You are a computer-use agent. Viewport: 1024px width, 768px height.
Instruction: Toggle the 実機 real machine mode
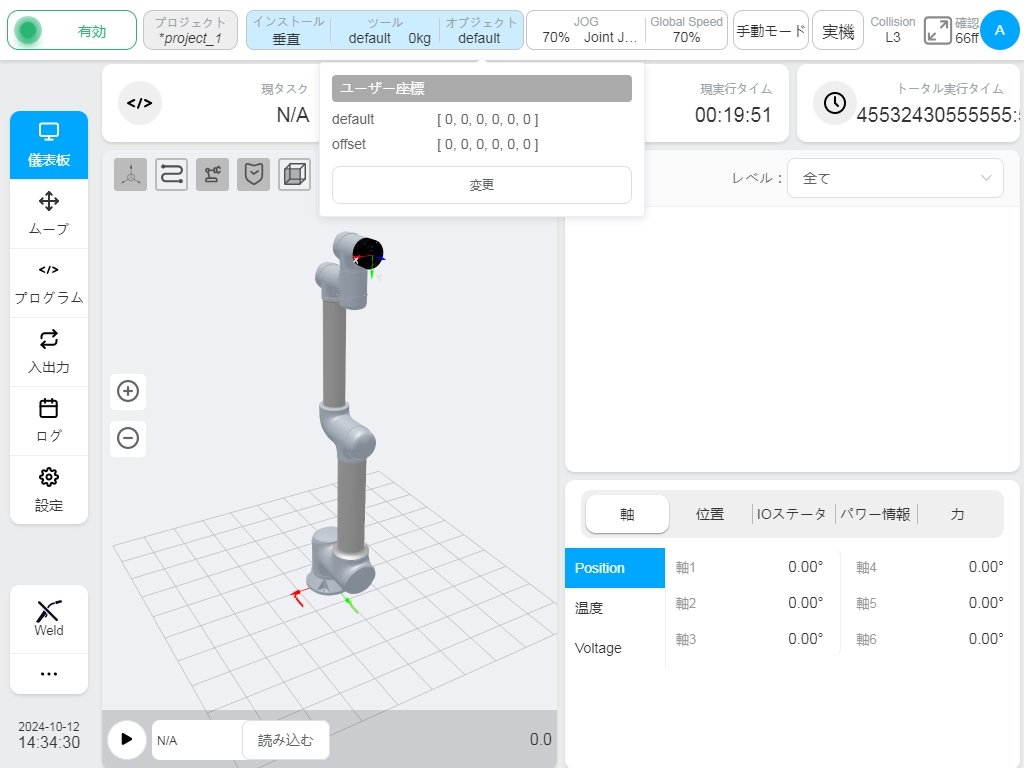[838, 30]
